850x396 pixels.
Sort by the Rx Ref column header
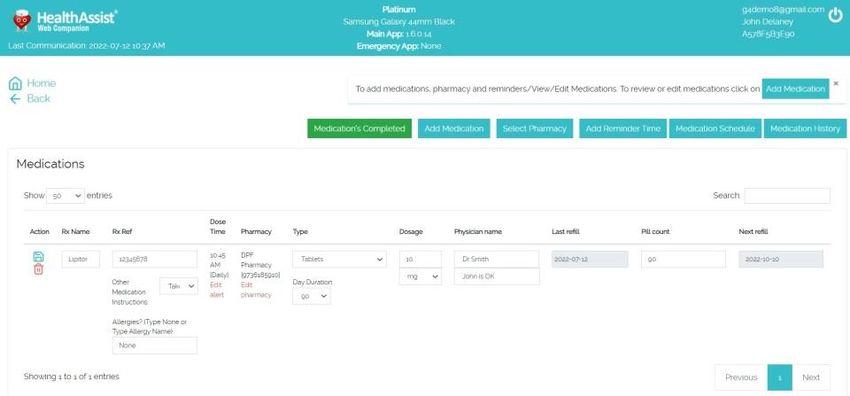tap(122, 231)
